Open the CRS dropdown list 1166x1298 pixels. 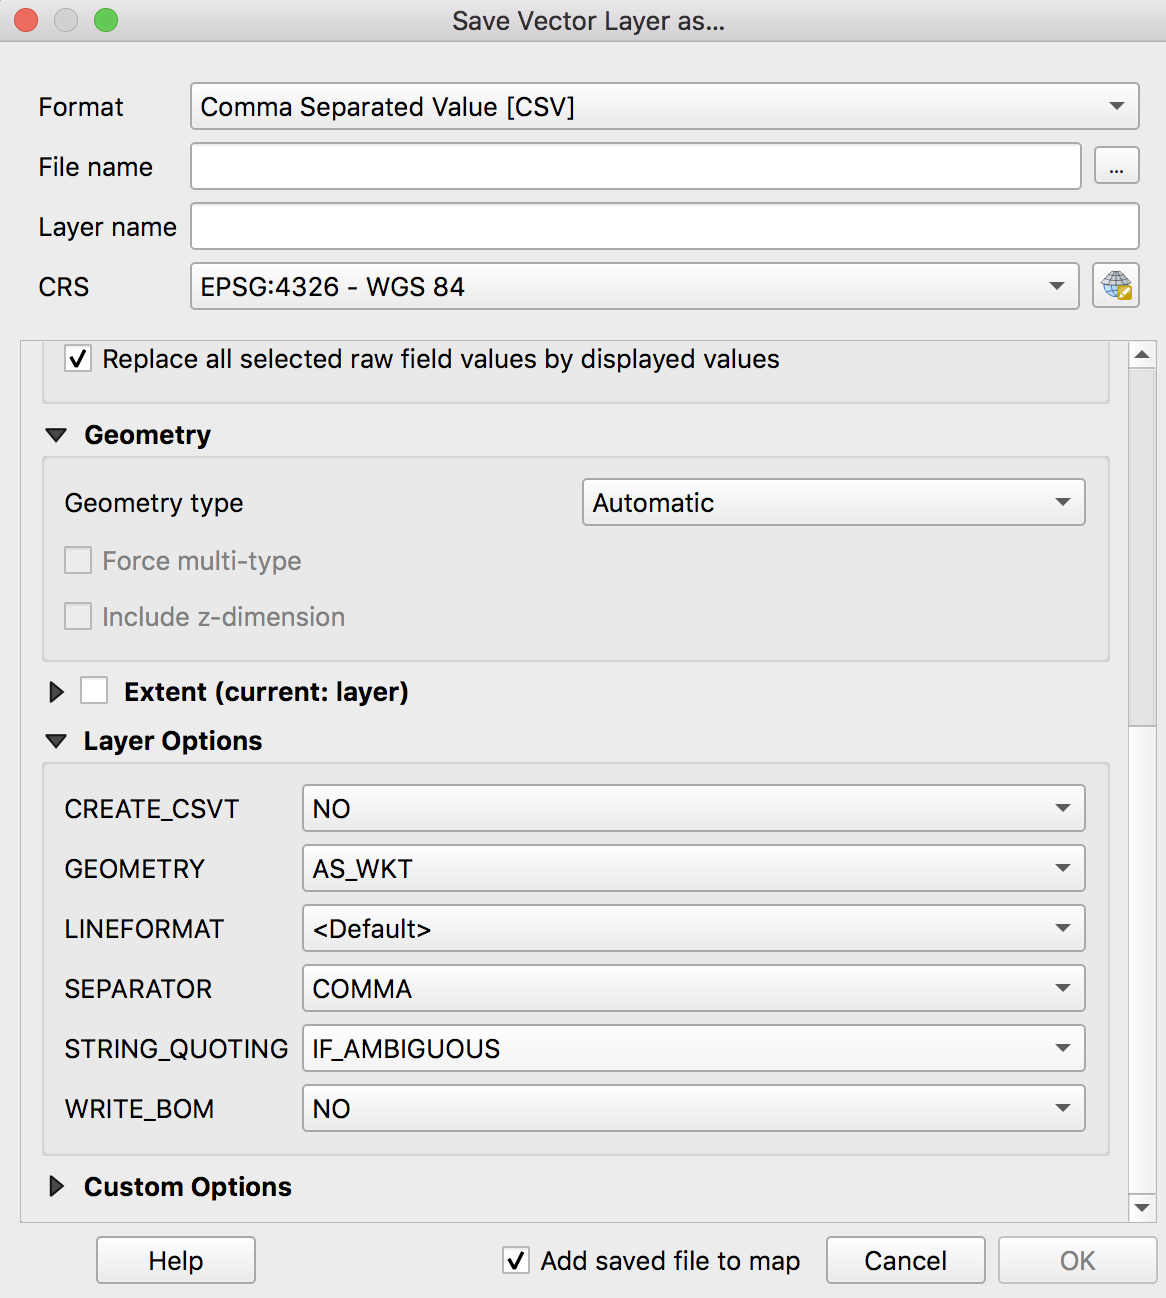coord(634,287)
